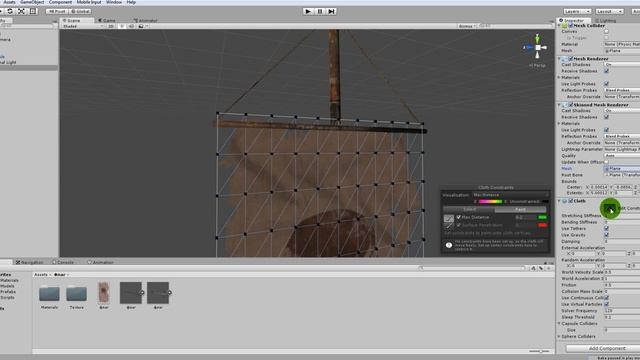Click the Skinned Mesh Renderer component icon
This screenshot has height=360, width=640.
(565, 105)
